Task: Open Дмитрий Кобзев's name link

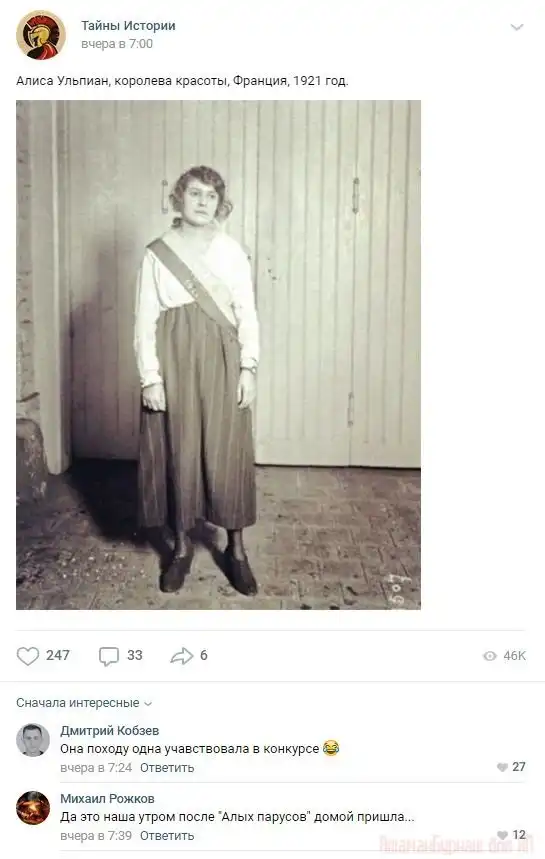Action: click(110, 730)
